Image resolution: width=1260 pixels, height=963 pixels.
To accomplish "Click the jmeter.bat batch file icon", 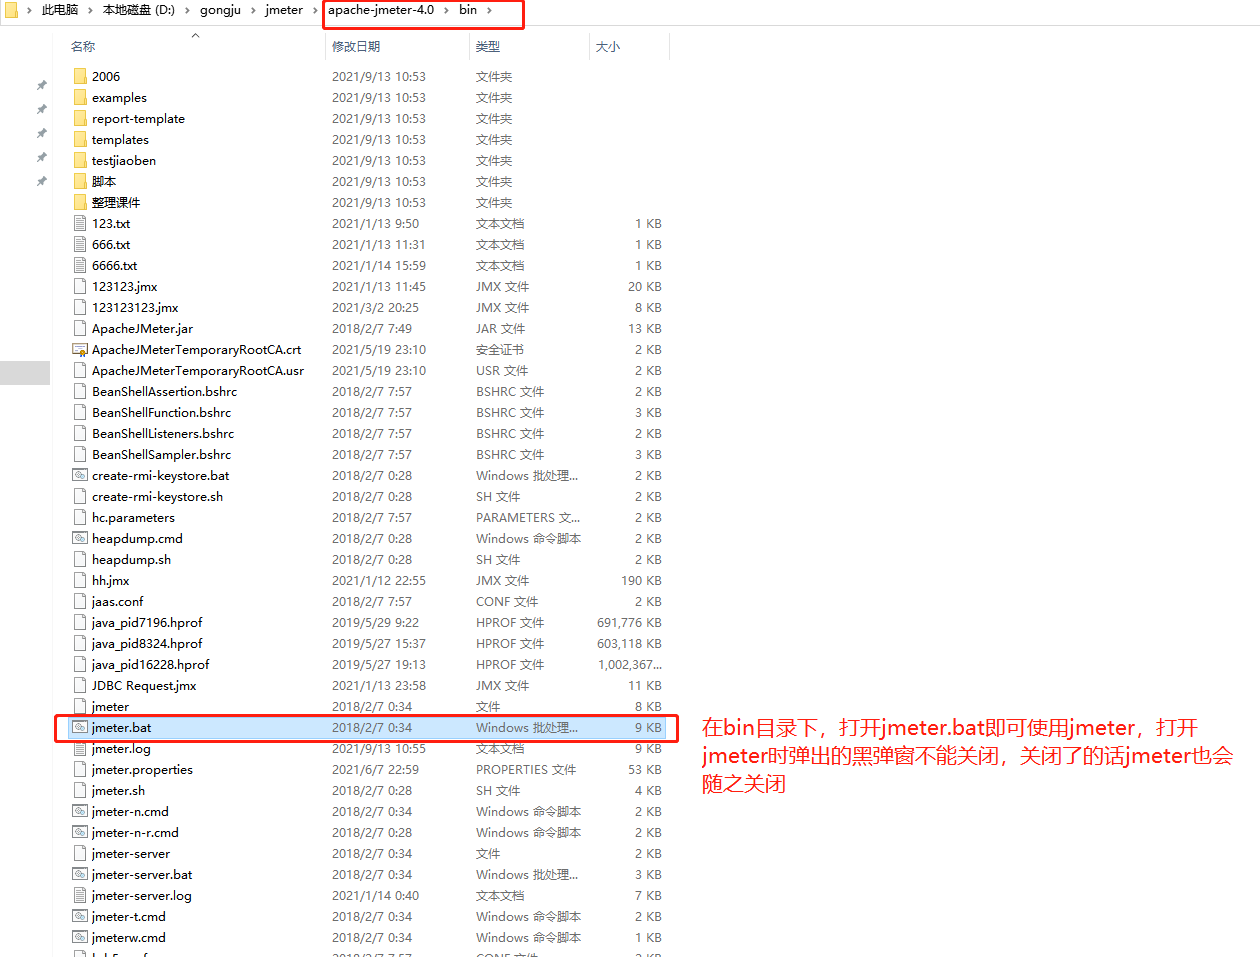I will [x=80, y=727].
